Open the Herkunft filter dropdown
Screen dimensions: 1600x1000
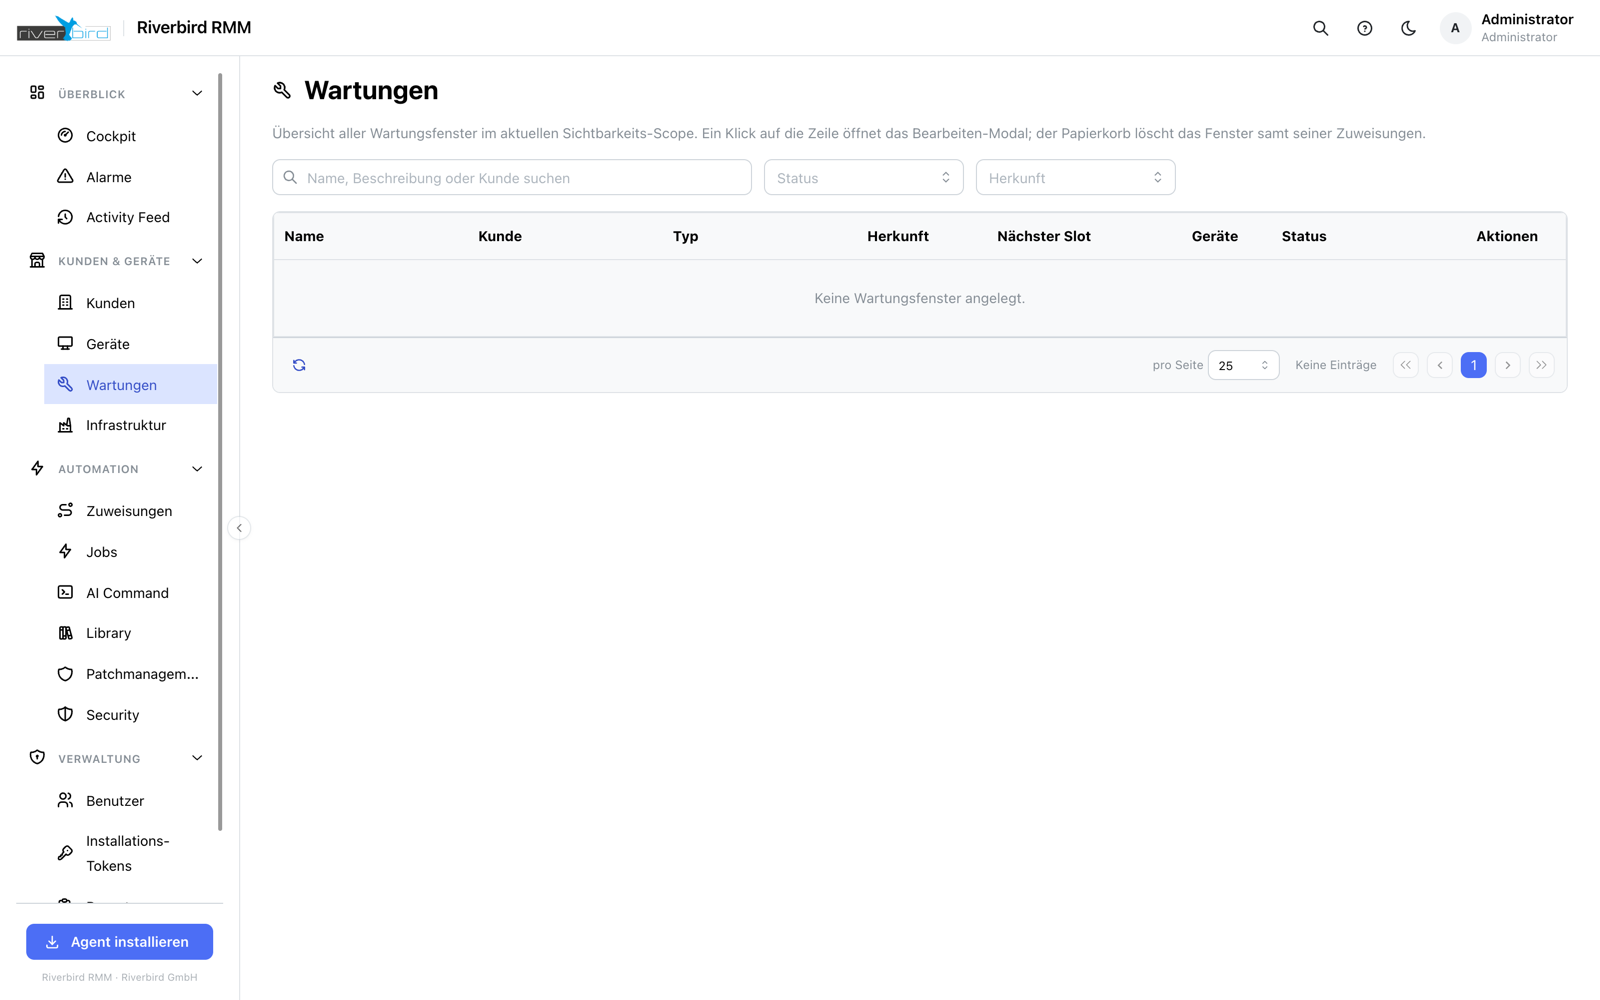(x=1075, y=177)
